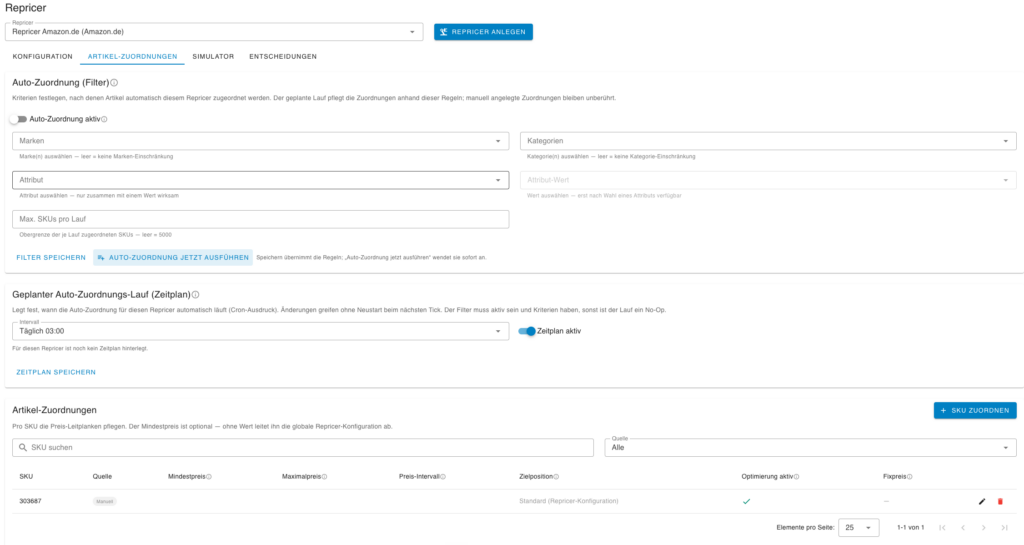Viewport: 1024px width, 545px height.
Task: Click Filter speichern
Action: pos(51,258)
